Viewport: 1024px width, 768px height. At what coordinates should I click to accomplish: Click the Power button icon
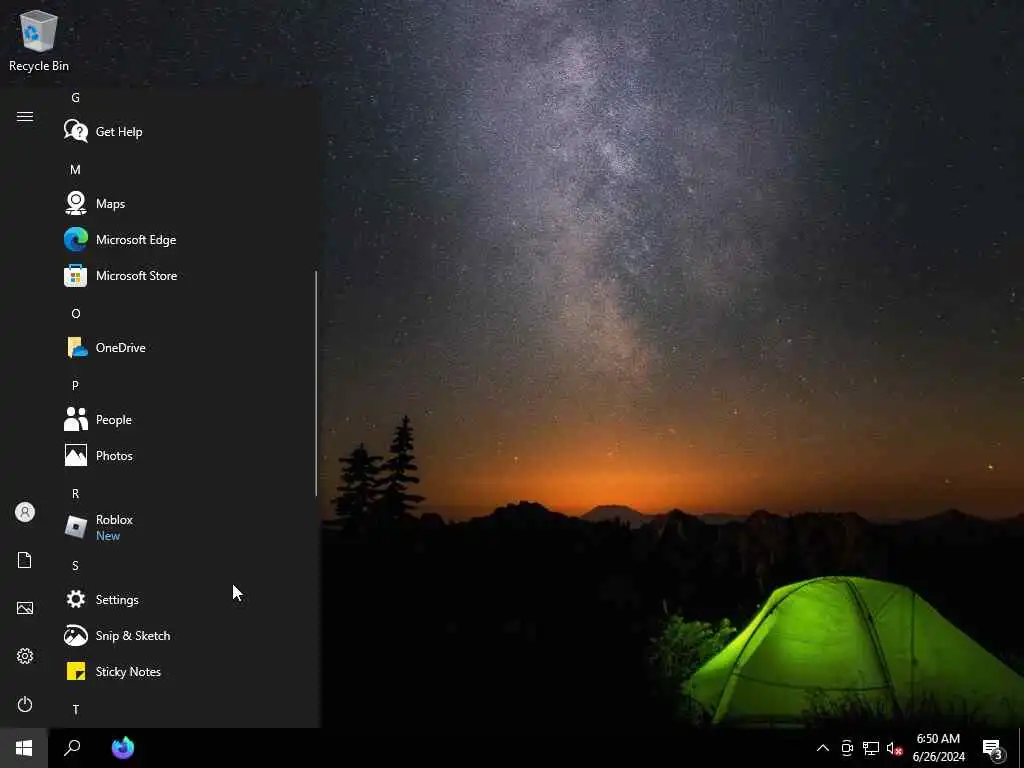tap(25, 704)
